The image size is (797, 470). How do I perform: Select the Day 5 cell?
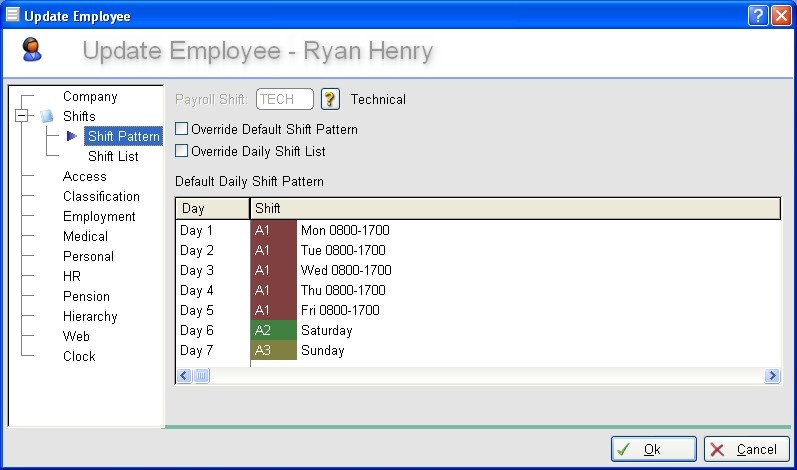click(212, 310)
